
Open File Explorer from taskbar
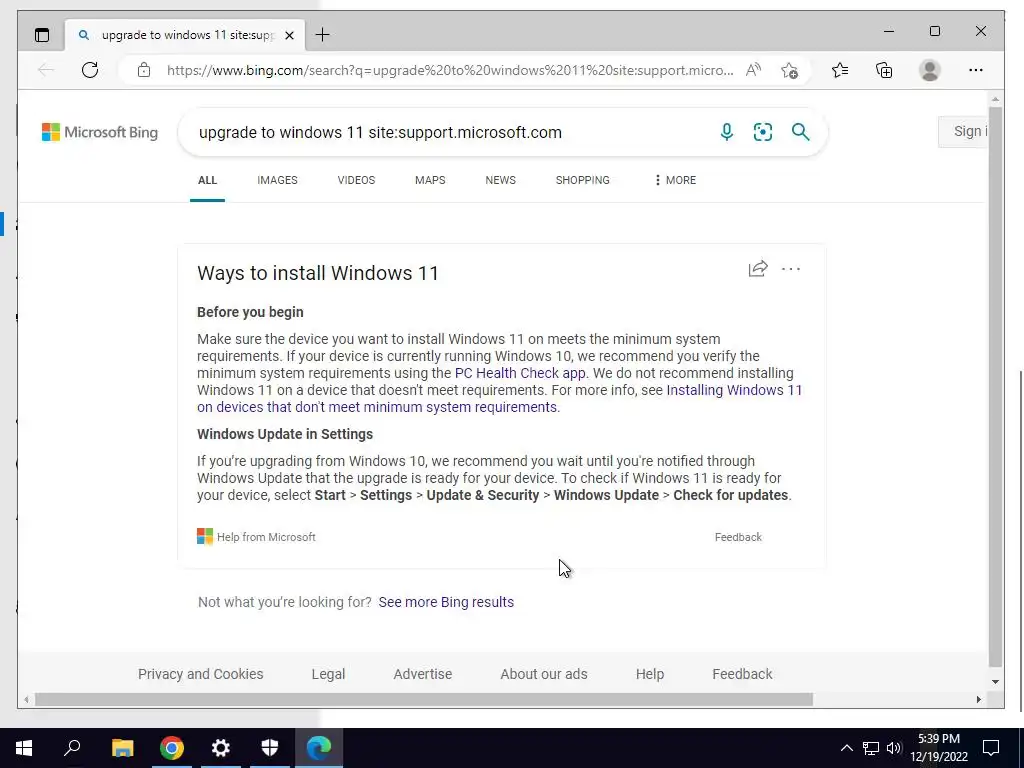coord(122,748)
